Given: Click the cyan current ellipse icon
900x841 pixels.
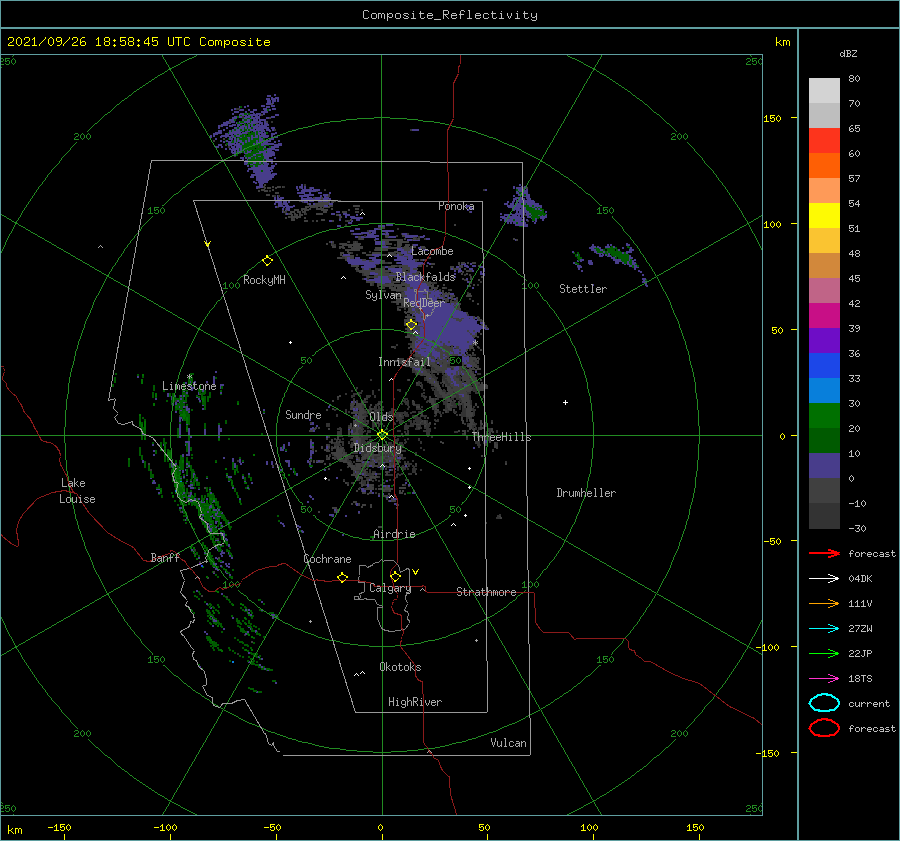Looking at the screenshot, I should point(824,703).
